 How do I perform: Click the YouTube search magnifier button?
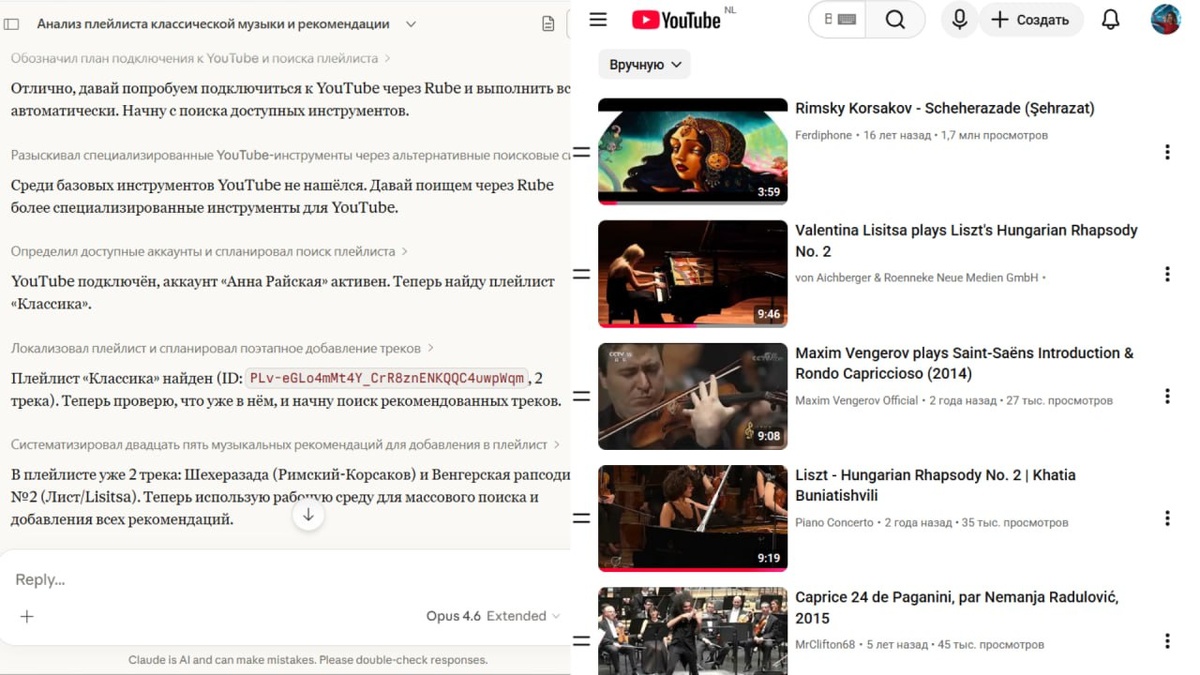click(x=895, y=19)
